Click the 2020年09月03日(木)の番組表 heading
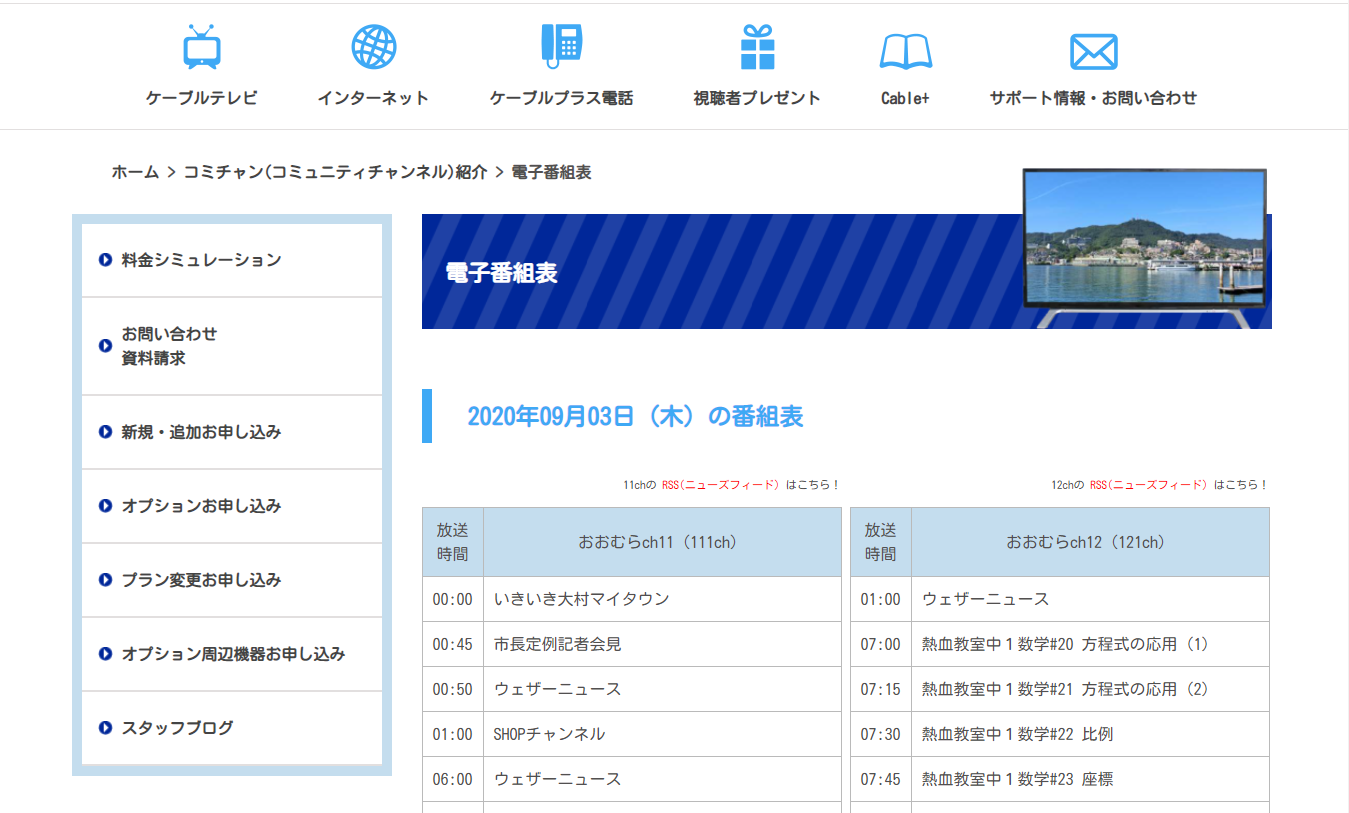 point(635,416)
